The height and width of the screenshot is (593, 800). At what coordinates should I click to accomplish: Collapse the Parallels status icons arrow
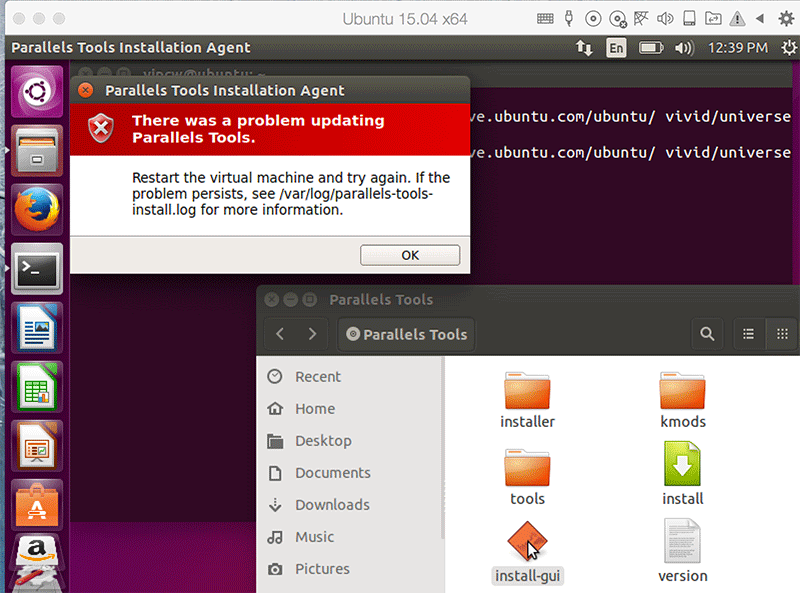pyautogui.click(x=760, y=19)
